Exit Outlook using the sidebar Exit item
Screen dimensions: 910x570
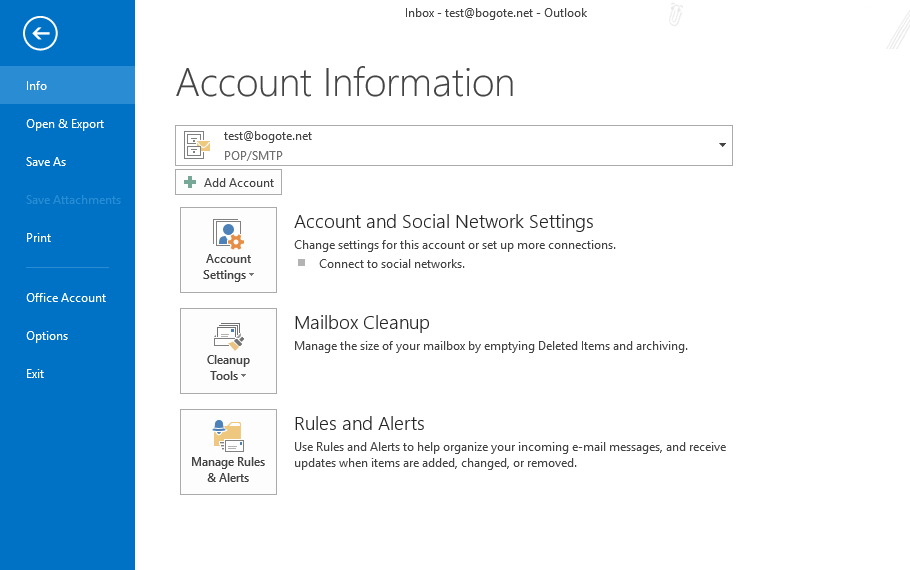click(x=35, y=374)
